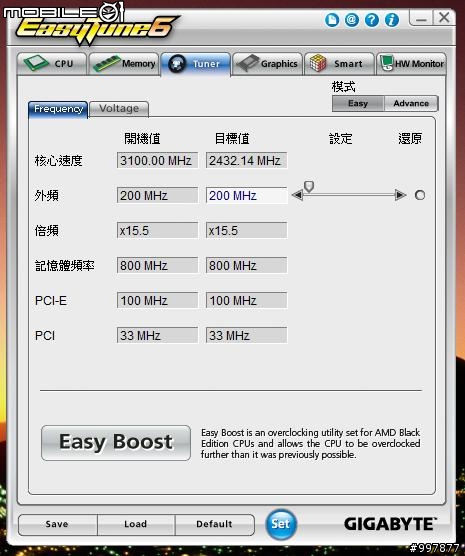Click the 外頻 restore radio circle
Screen dimensions: 465x556
tap(420, 195)
